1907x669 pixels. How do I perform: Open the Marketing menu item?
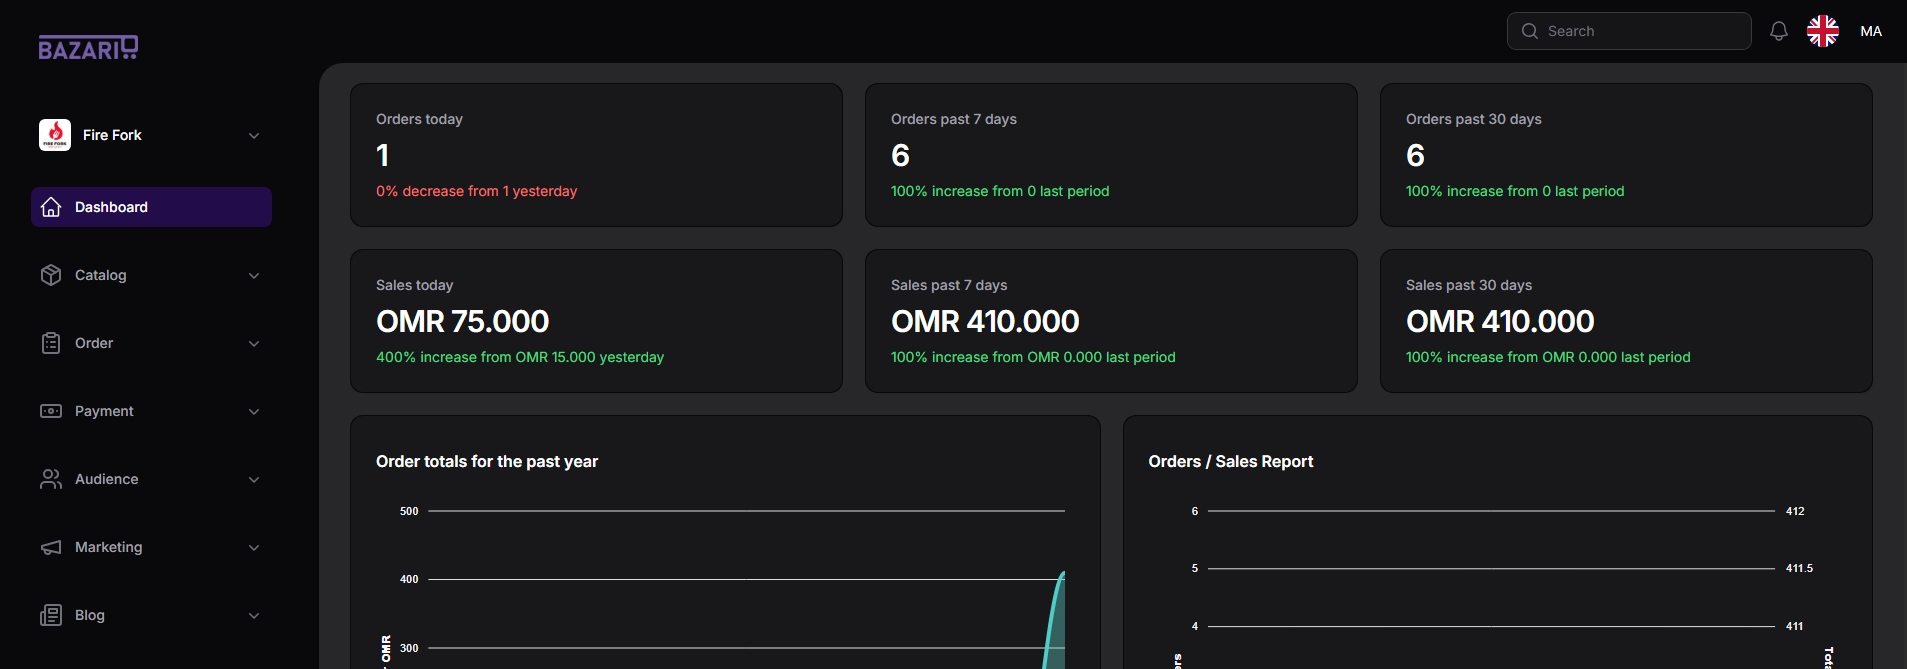click(151, 547)
